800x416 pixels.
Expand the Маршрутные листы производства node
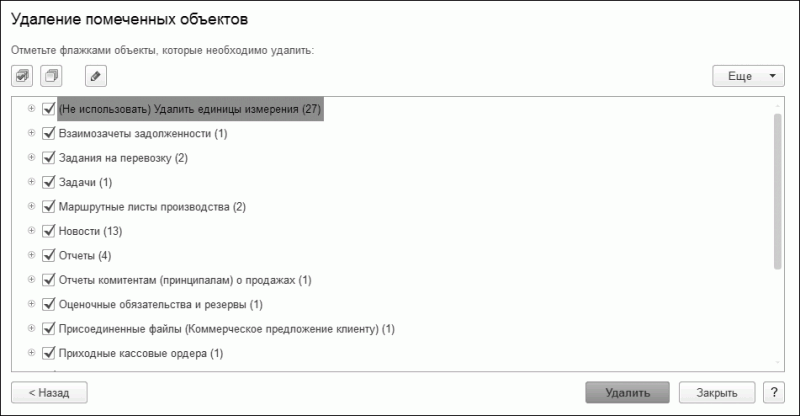coord(32,207)
